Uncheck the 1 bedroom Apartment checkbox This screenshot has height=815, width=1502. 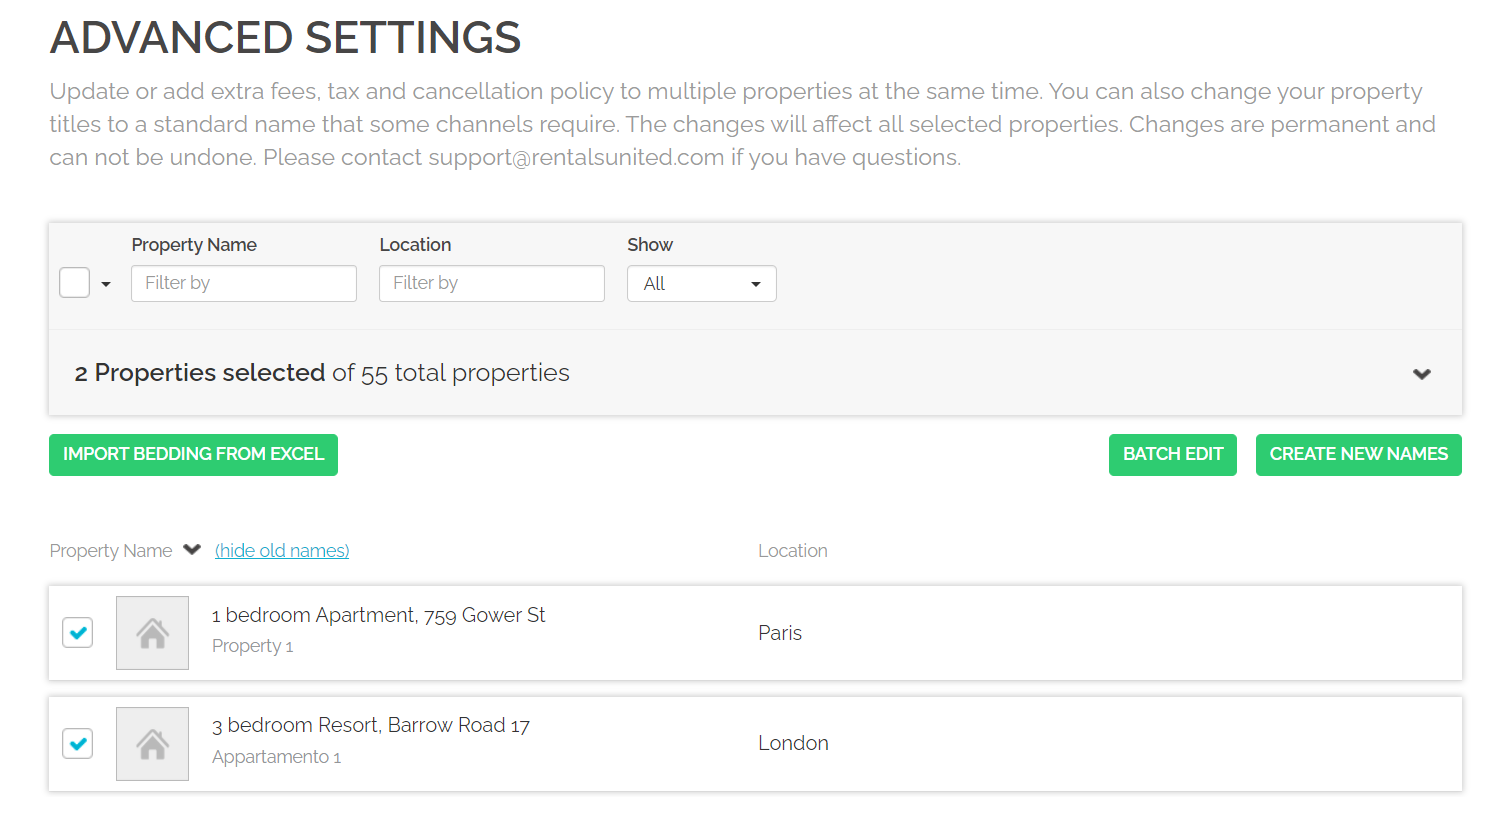tap(78, 633)
